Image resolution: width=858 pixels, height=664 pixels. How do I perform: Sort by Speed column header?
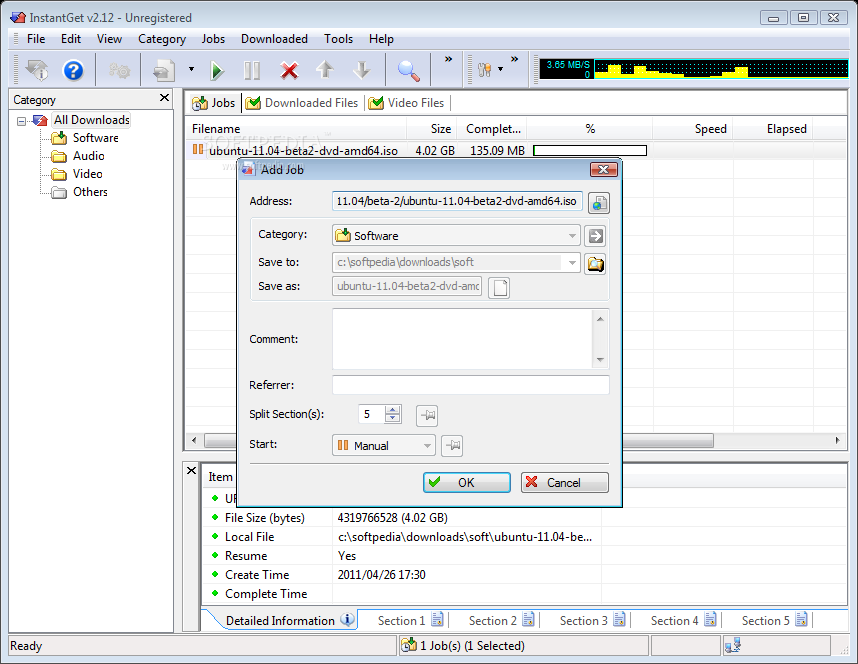pyautogui.click(x=693, y=129)
